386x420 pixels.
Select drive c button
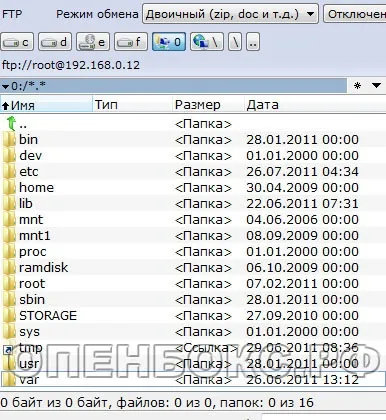coord(17,42)
